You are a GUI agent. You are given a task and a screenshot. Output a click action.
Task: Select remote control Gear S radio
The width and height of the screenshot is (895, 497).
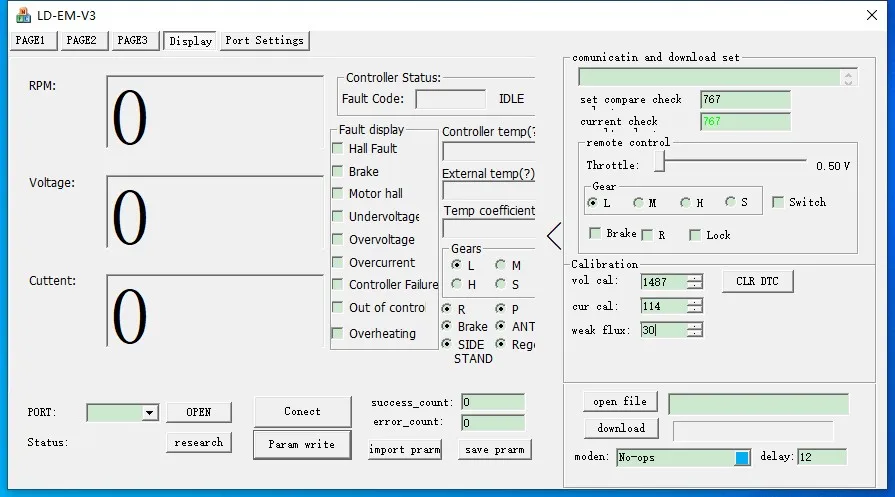[x=730, y=202]
